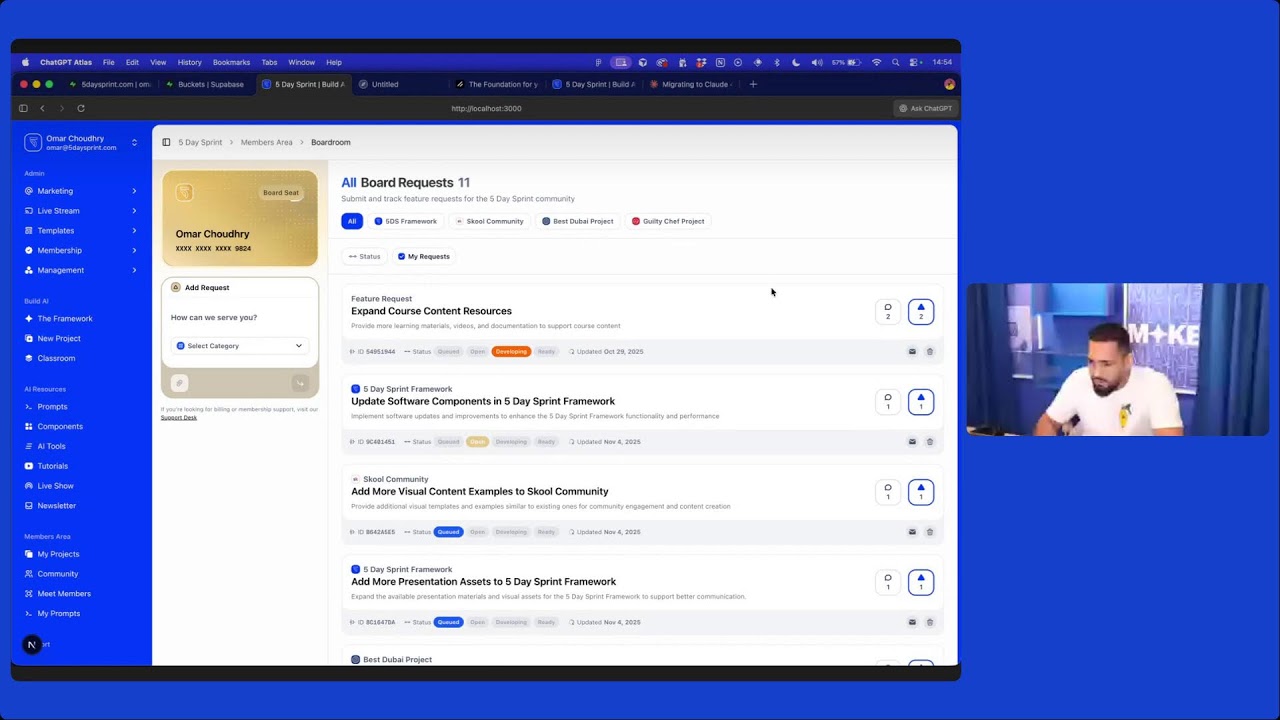Screen dimensions: 1280x720
Task: Go to Members Area breadcrumb
Action: (x=266, y=142)
